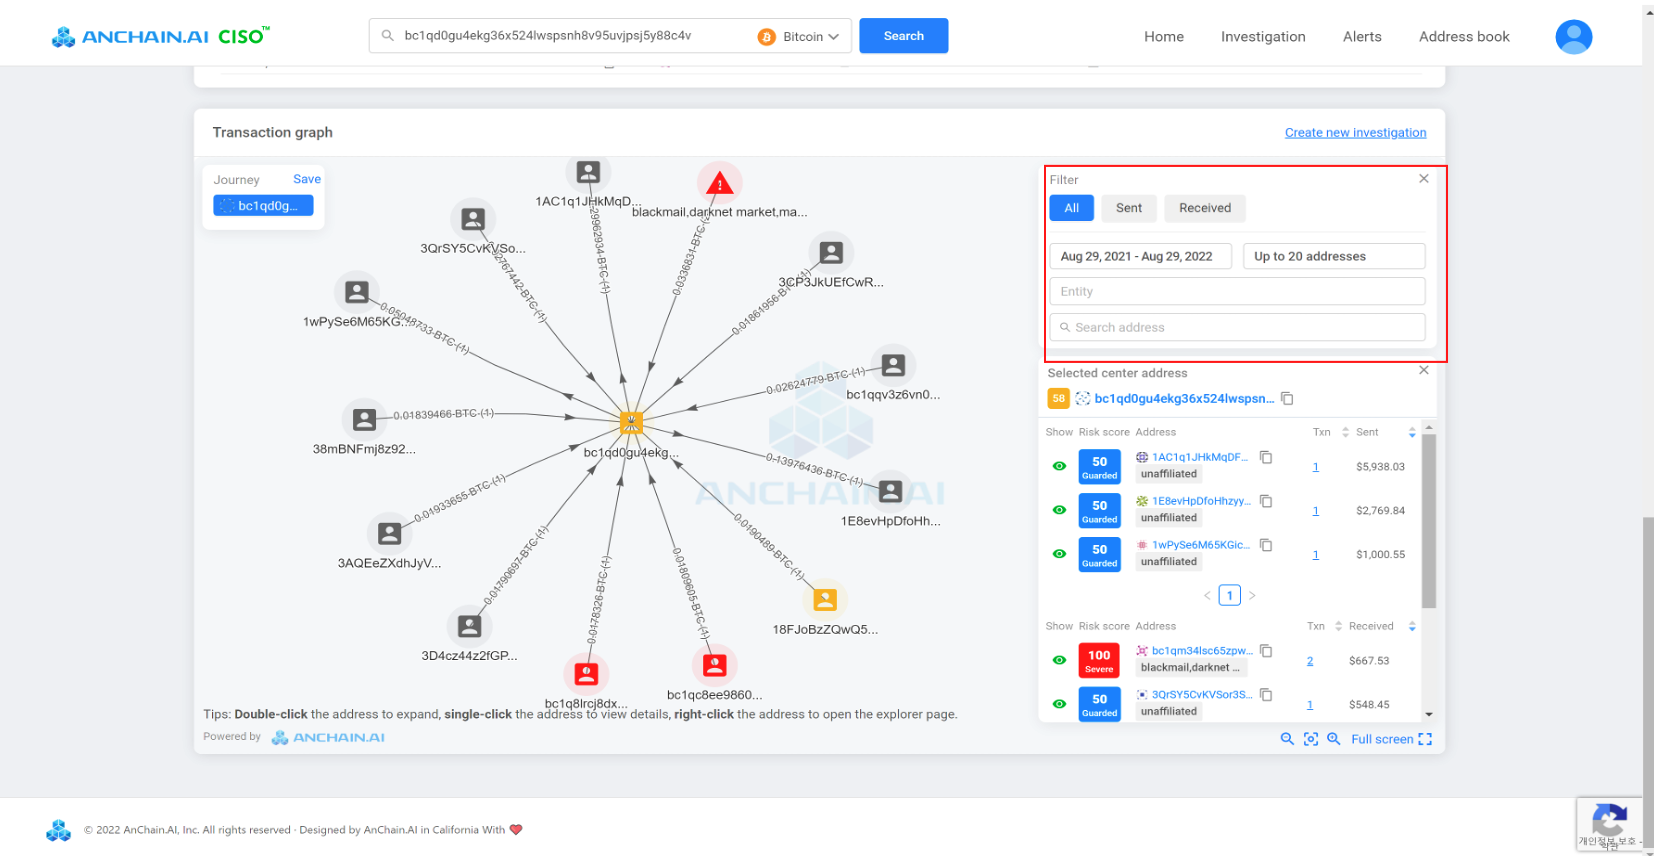Sort received table by Txn column
Screen dimensions: 1654x856
[1338, 626]
